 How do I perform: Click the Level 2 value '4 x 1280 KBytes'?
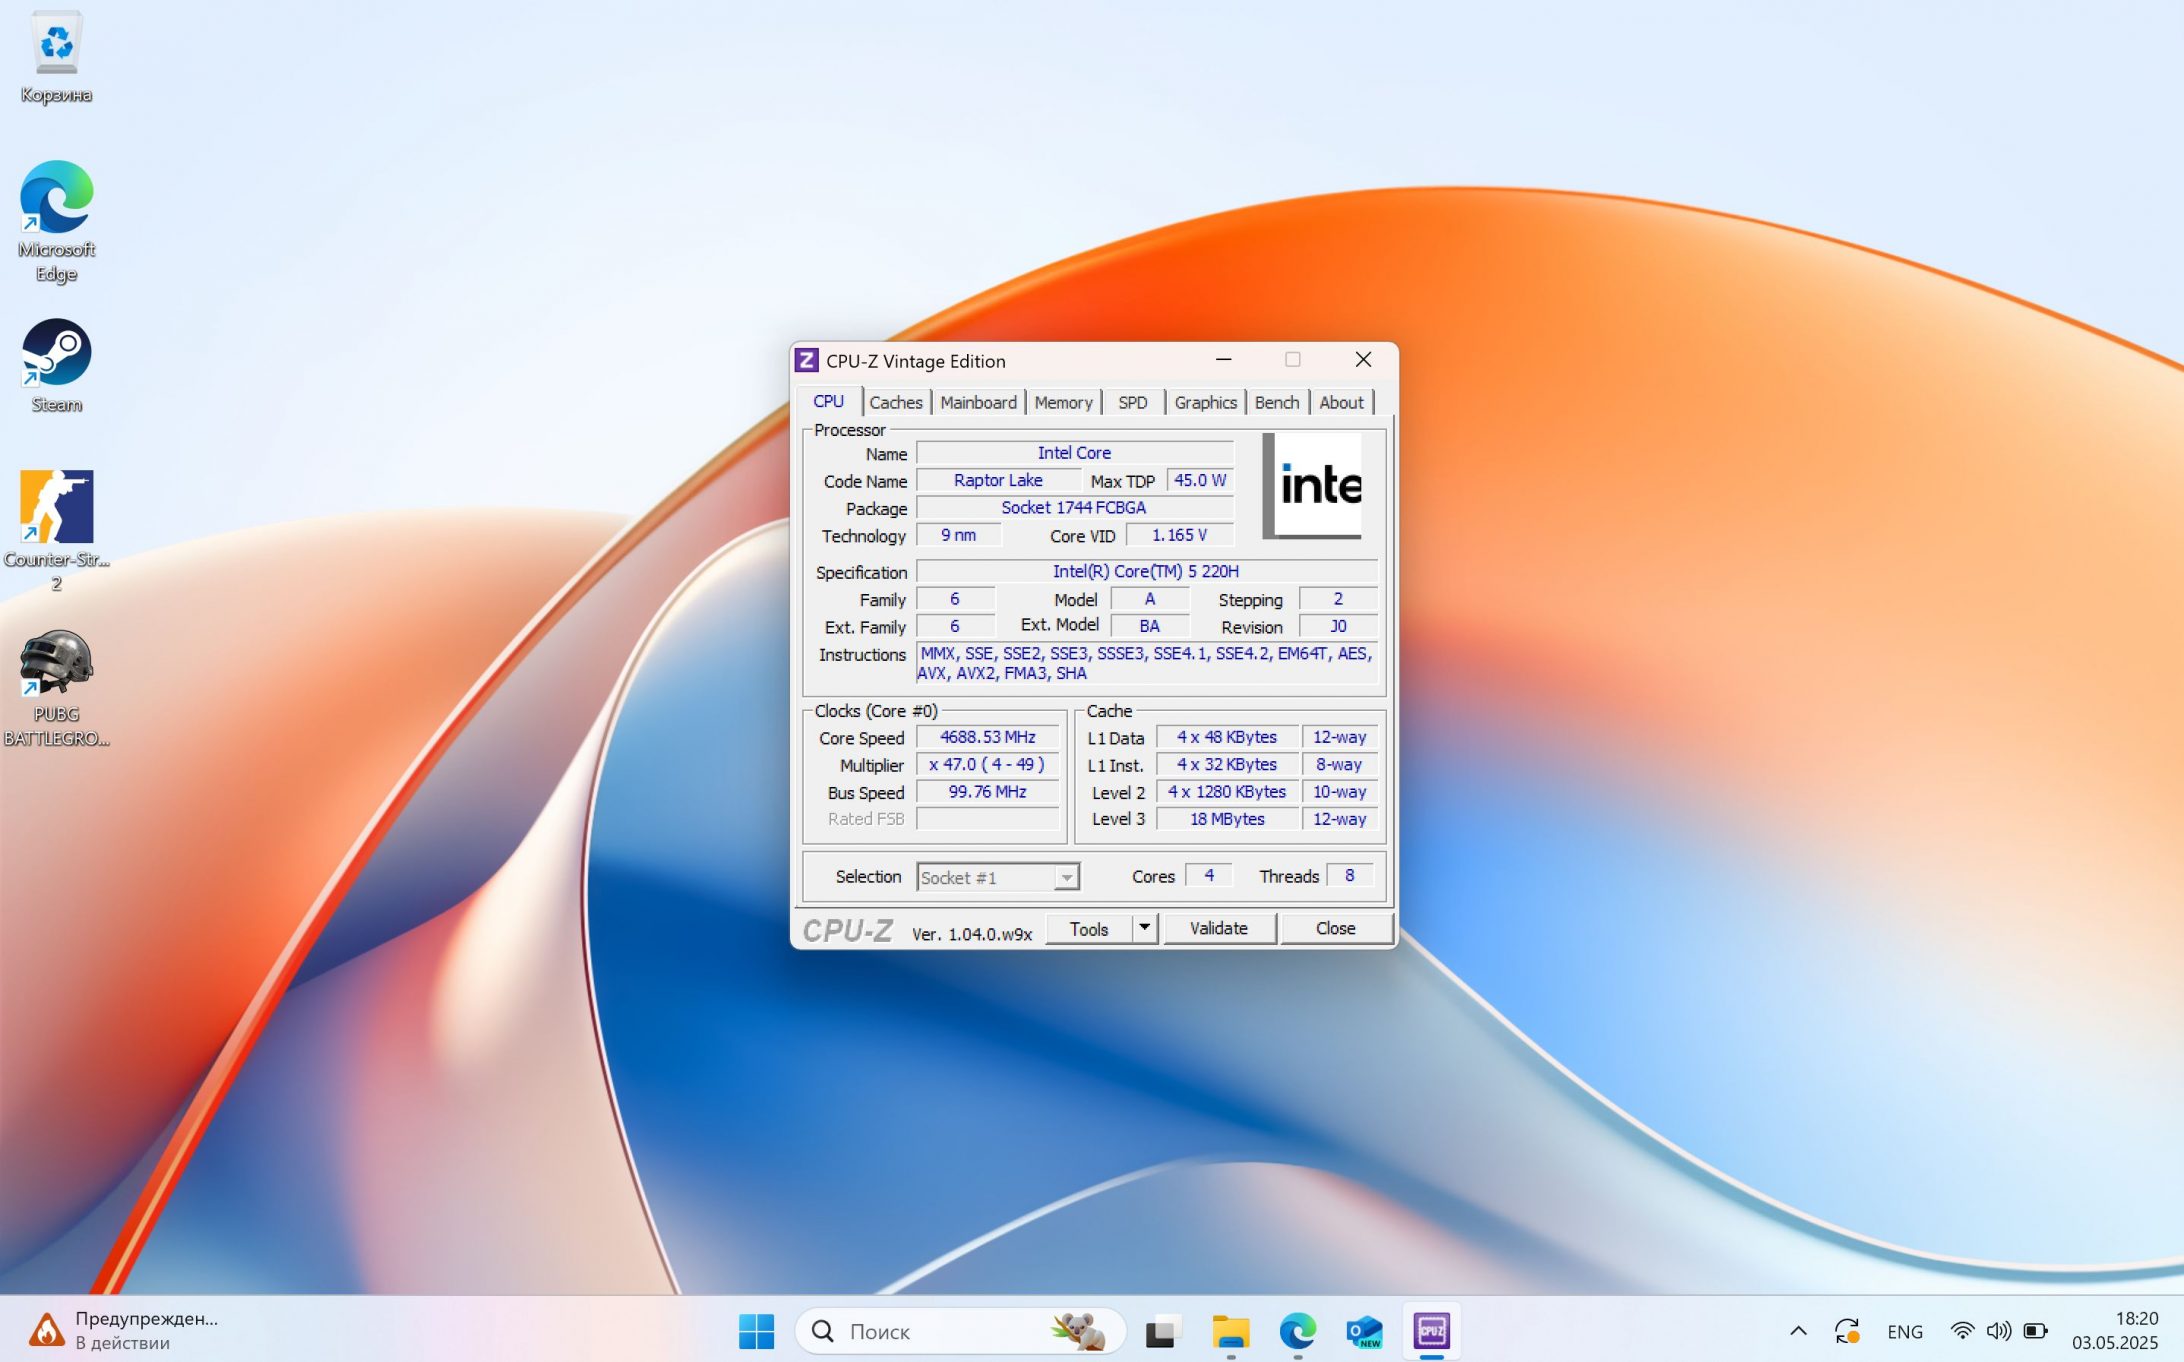1227,791
